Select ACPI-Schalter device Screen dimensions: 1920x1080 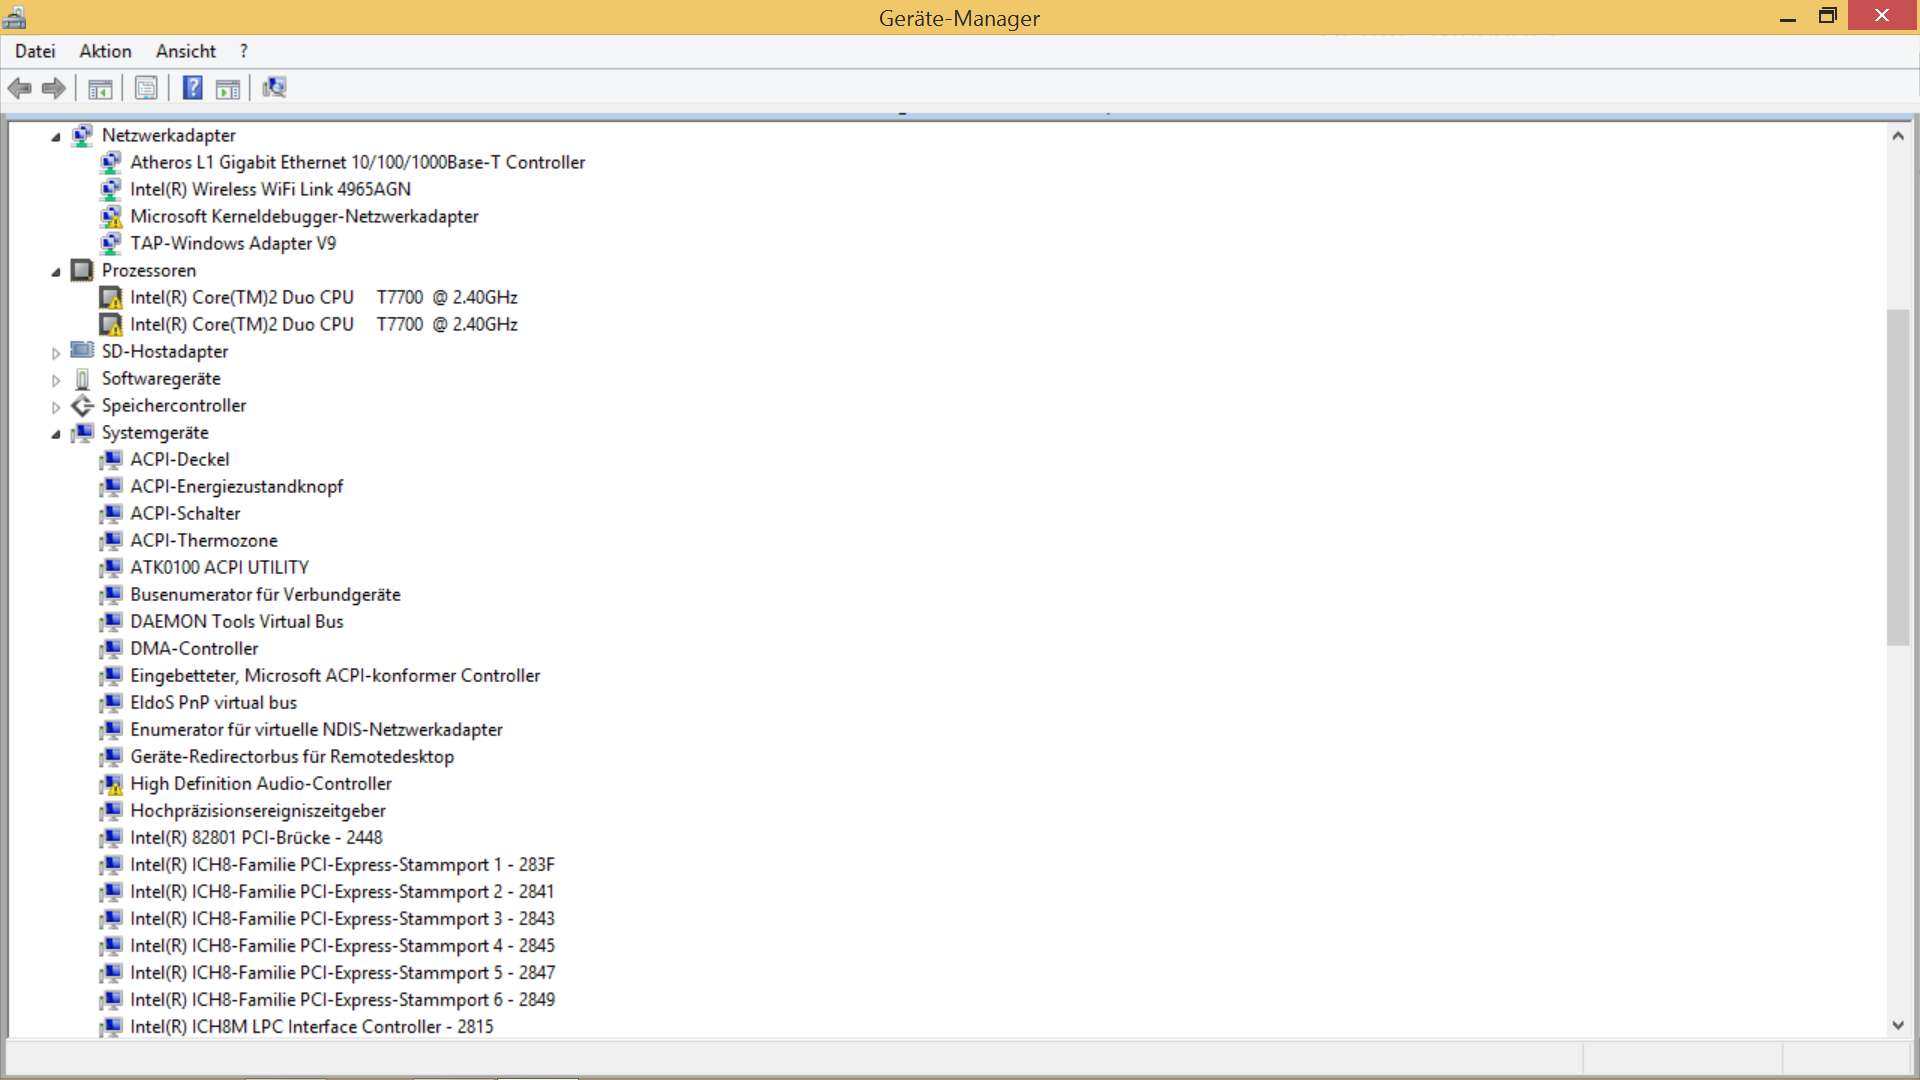(x=185, y=513)
